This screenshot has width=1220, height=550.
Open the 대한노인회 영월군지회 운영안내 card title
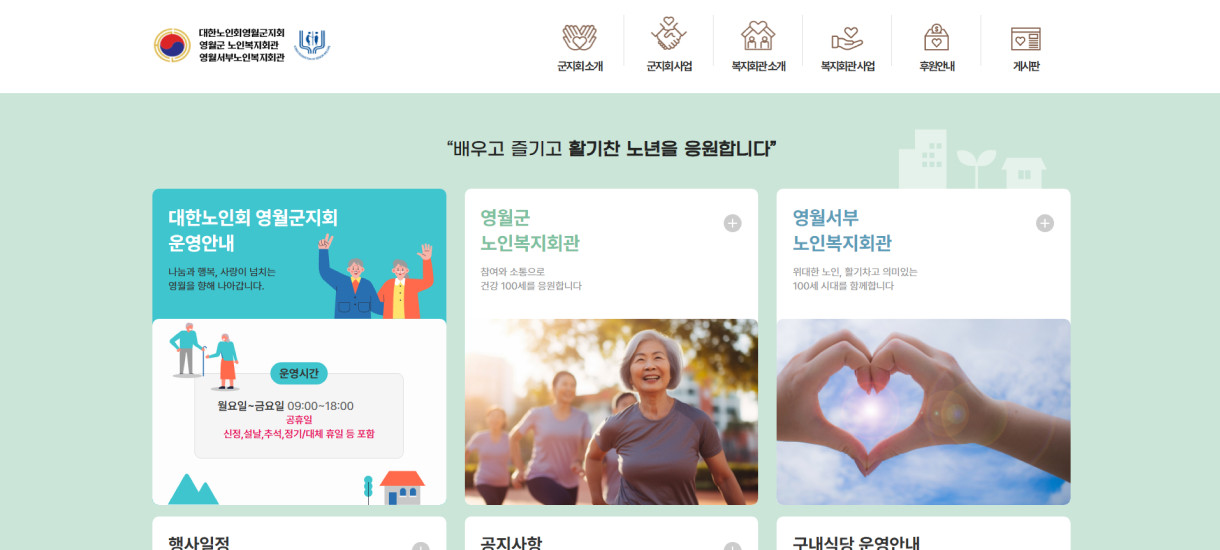click(253, 230)
